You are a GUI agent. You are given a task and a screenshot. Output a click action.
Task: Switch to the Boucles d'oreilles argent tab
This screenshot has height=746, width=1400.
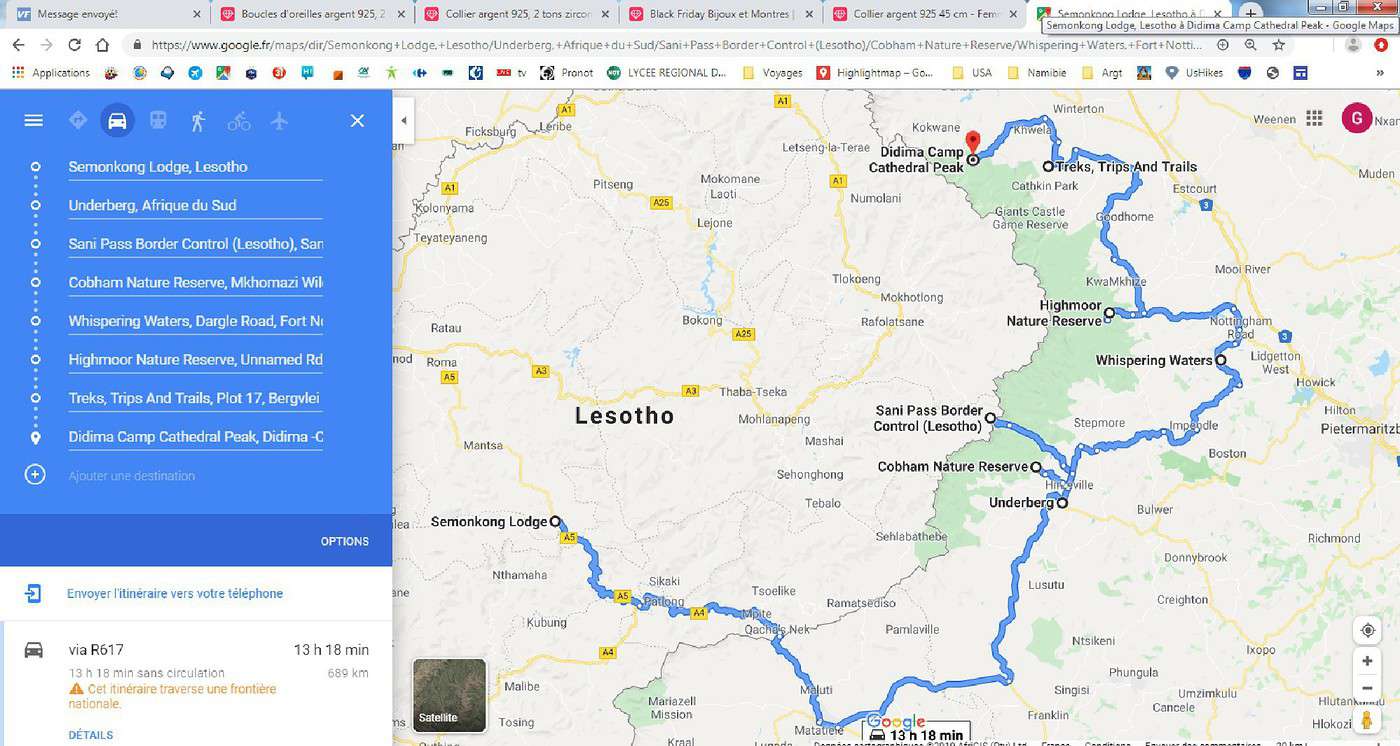313,15
